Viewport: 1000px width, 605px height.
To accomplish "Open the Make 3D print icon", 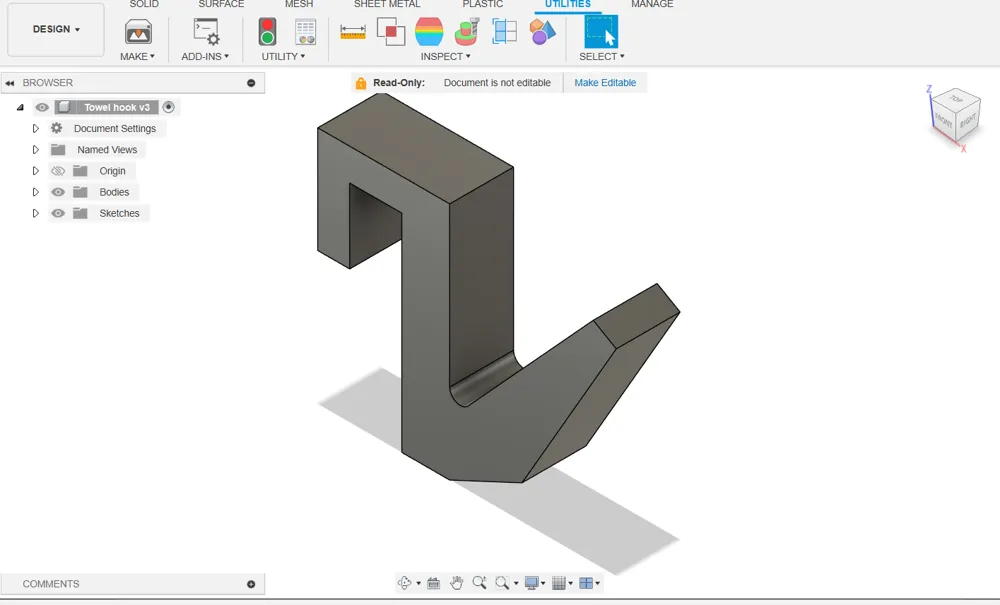I will (138, 32).
